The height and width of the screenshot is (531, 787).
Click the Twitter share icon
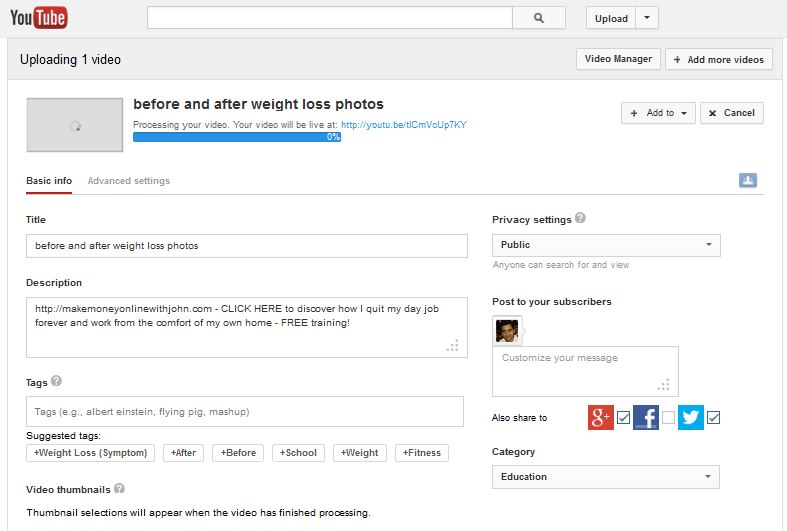tap(691, 417)
